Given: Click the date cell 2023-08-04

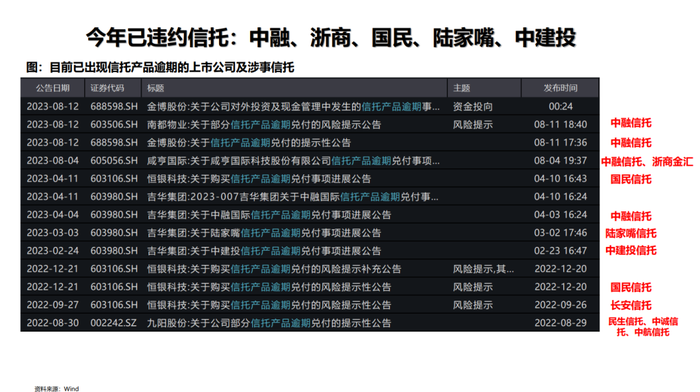Looking at the screenshot, I should click(x=53, y=161).
